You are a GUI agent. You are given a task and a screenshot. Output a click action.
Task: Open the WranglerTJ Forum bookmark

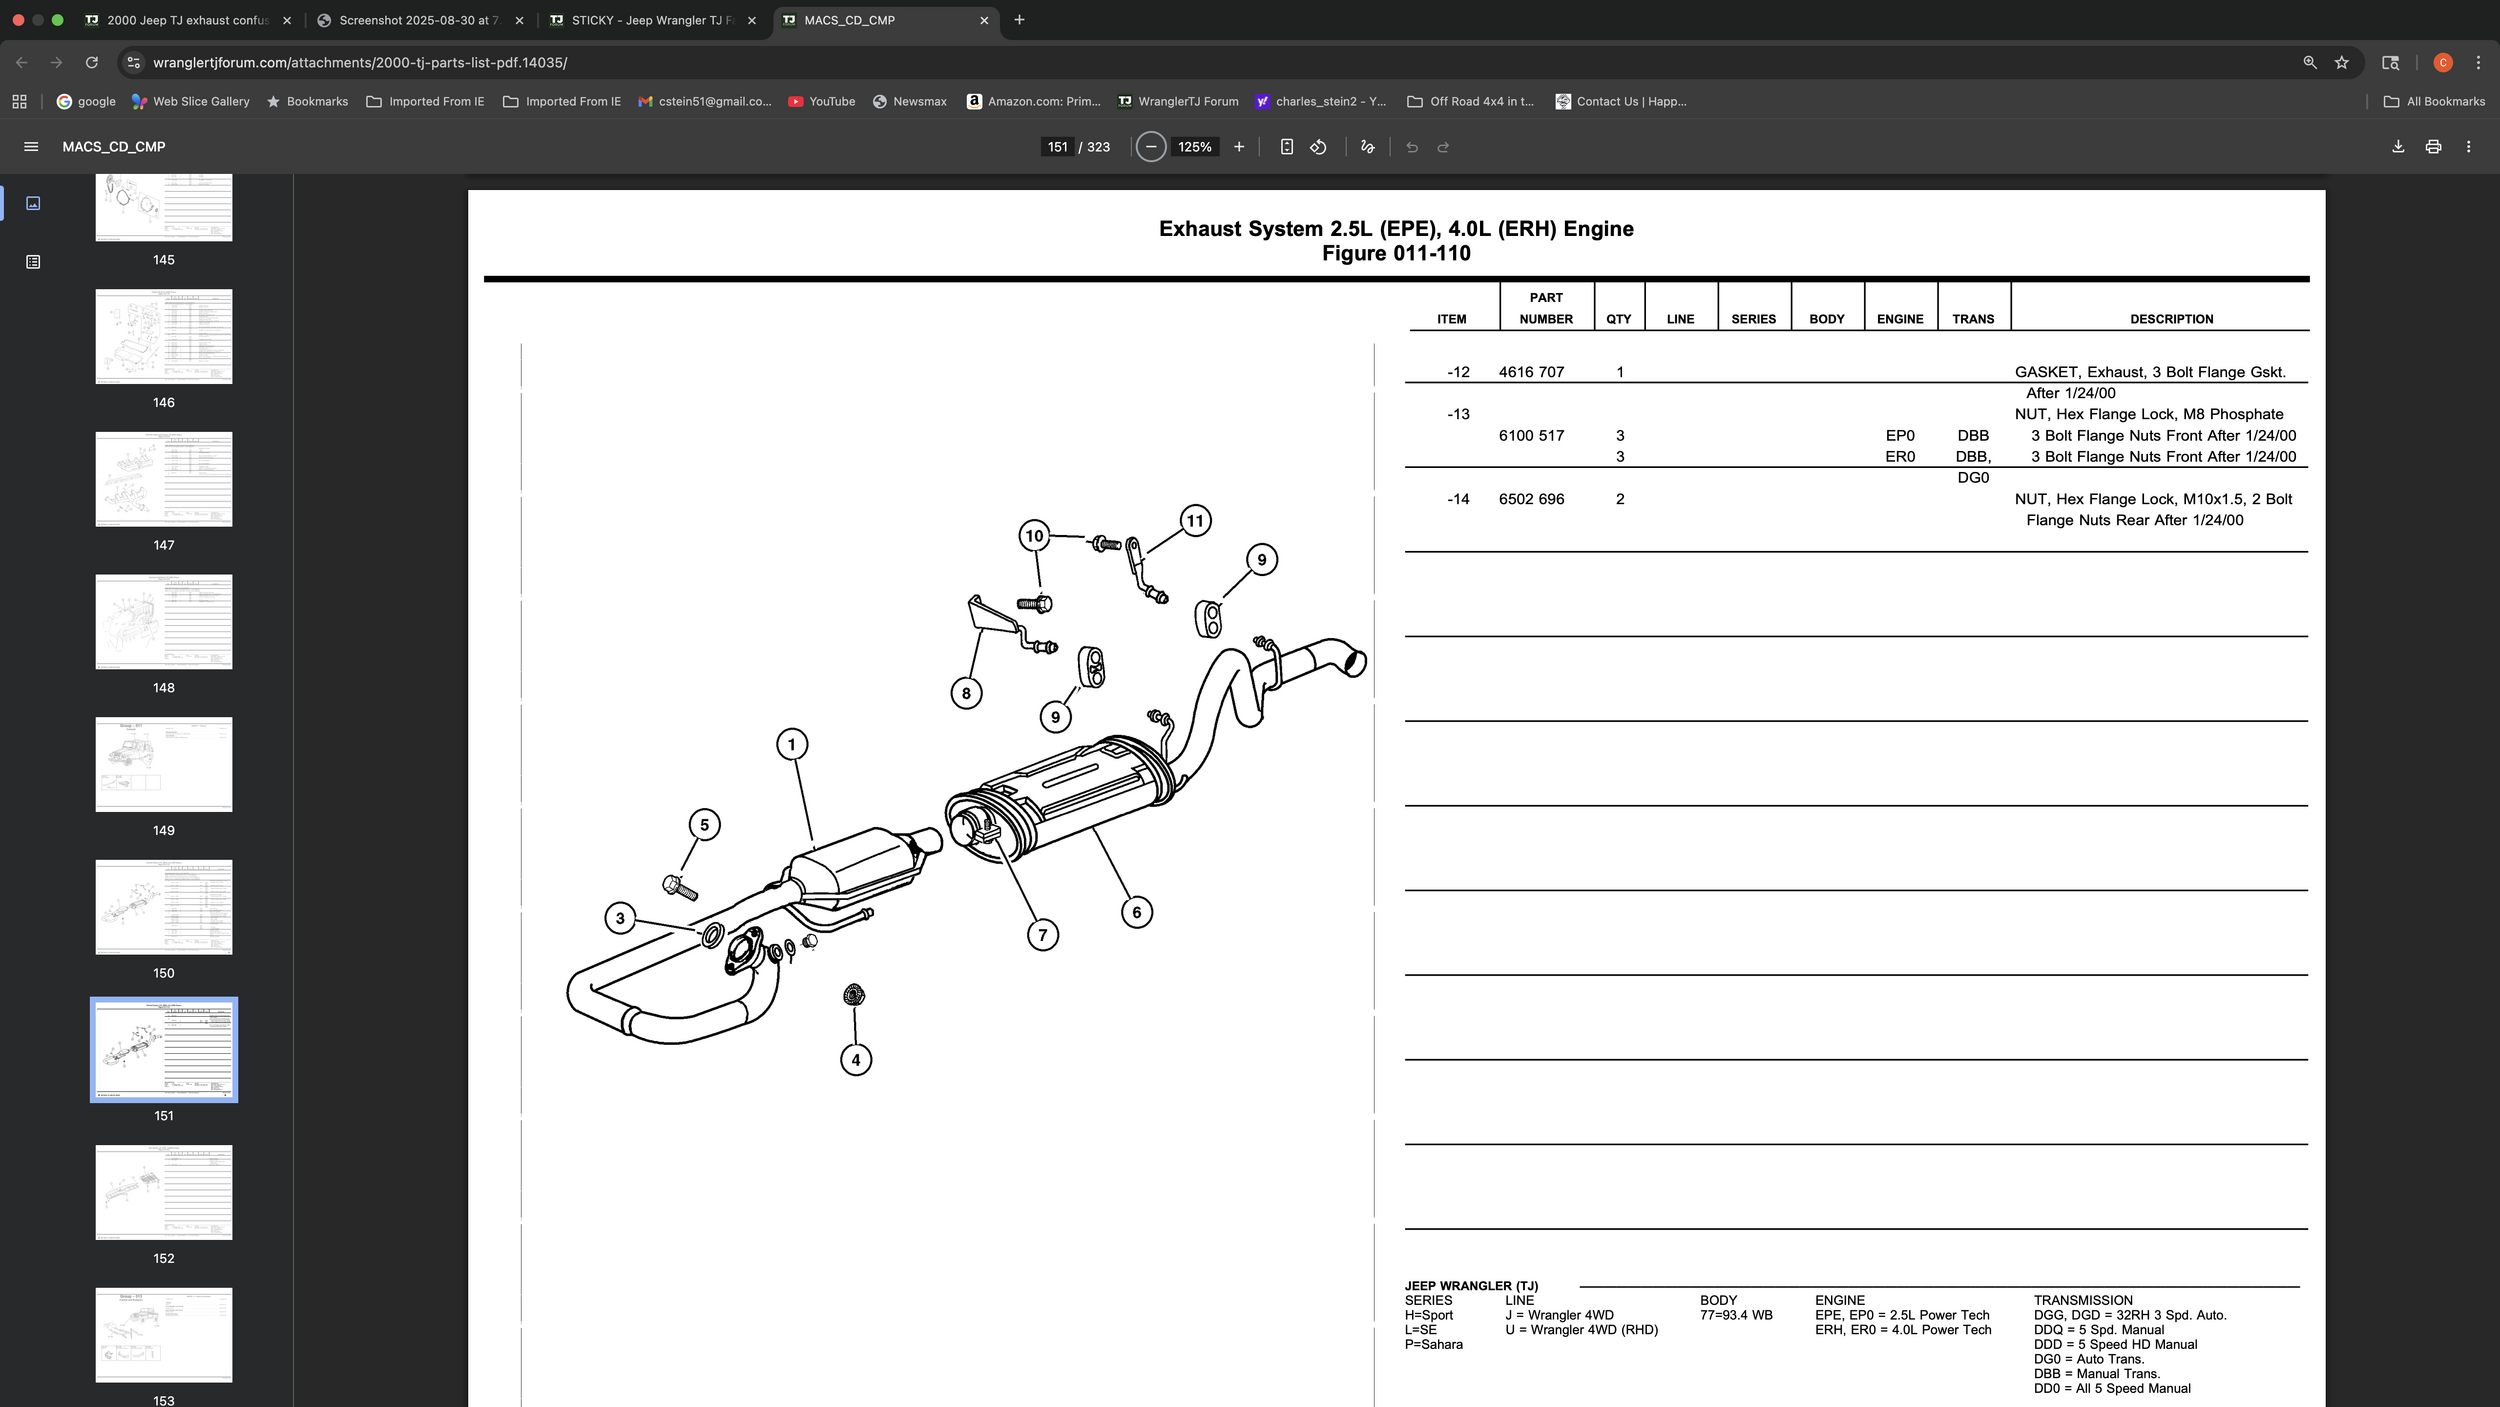click(1178, 101)
